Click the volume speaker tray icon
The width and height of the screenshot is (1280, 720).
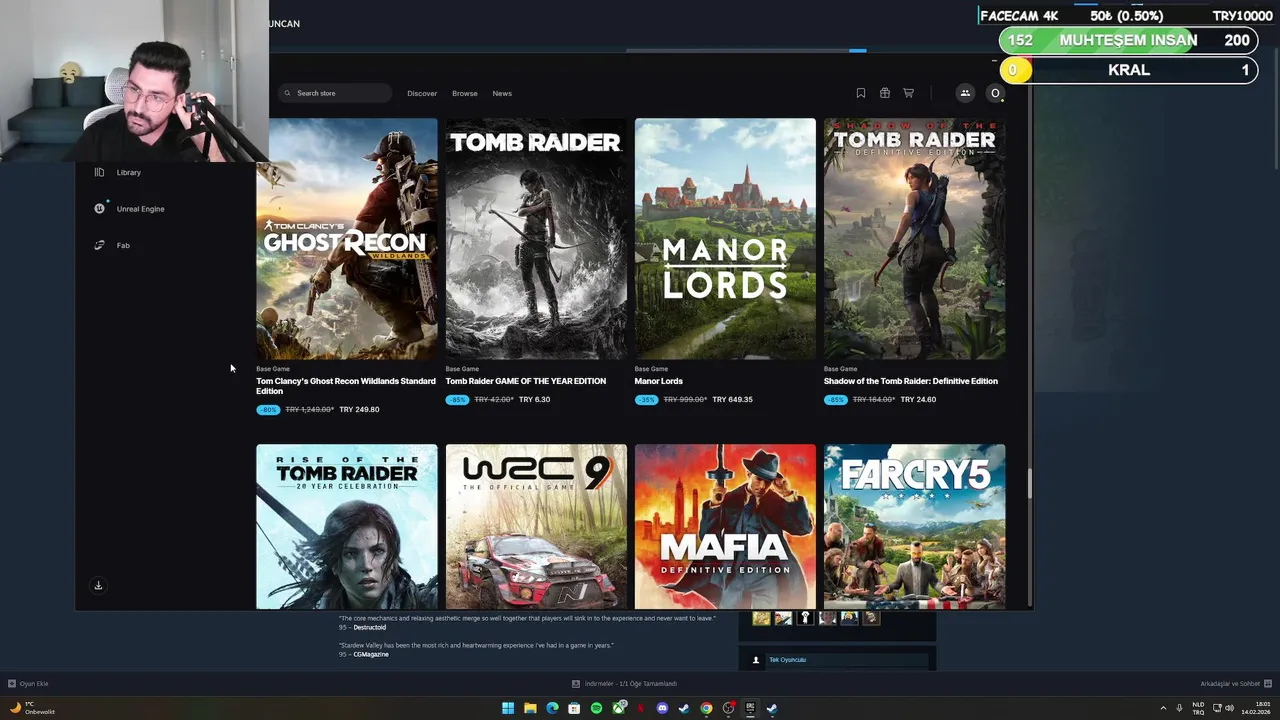coord(1230,708)
